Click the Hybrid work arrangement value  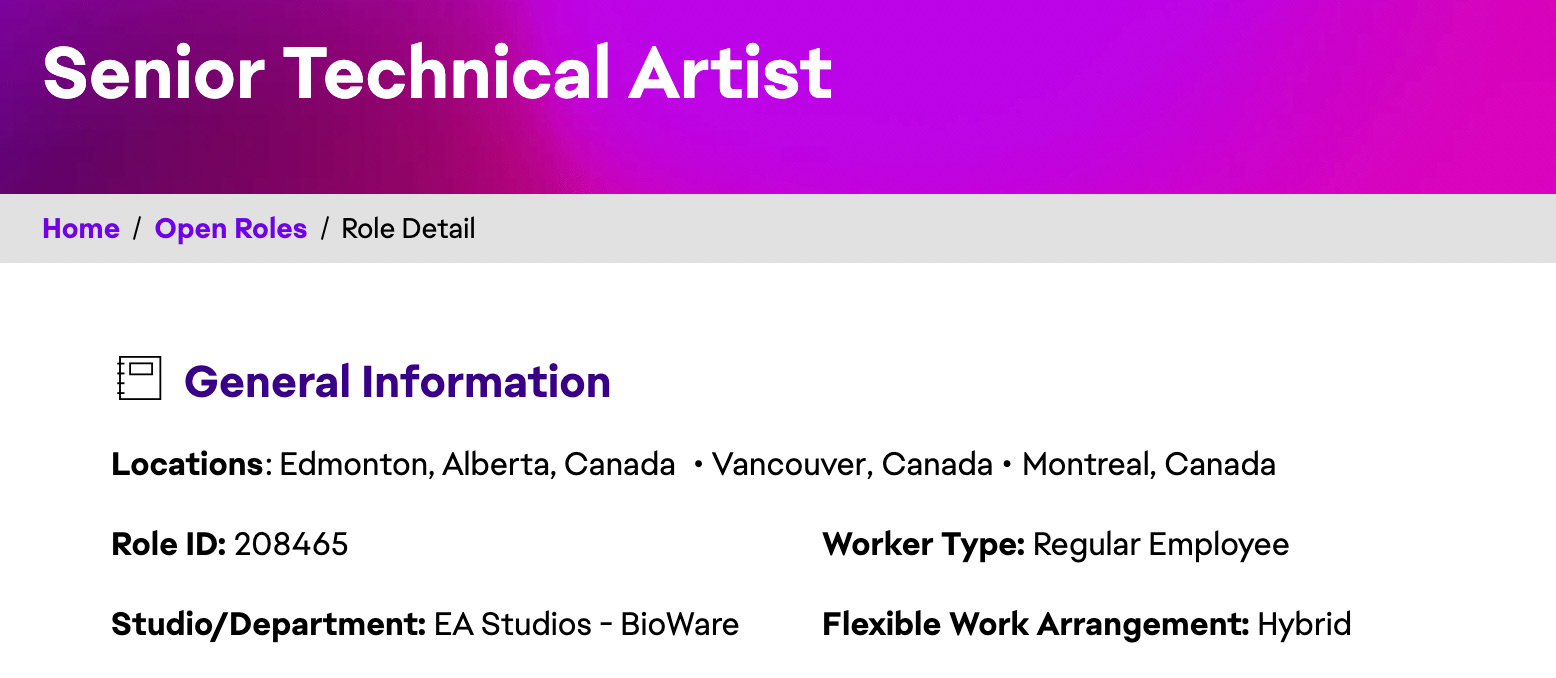click(x=1304, y=625)
